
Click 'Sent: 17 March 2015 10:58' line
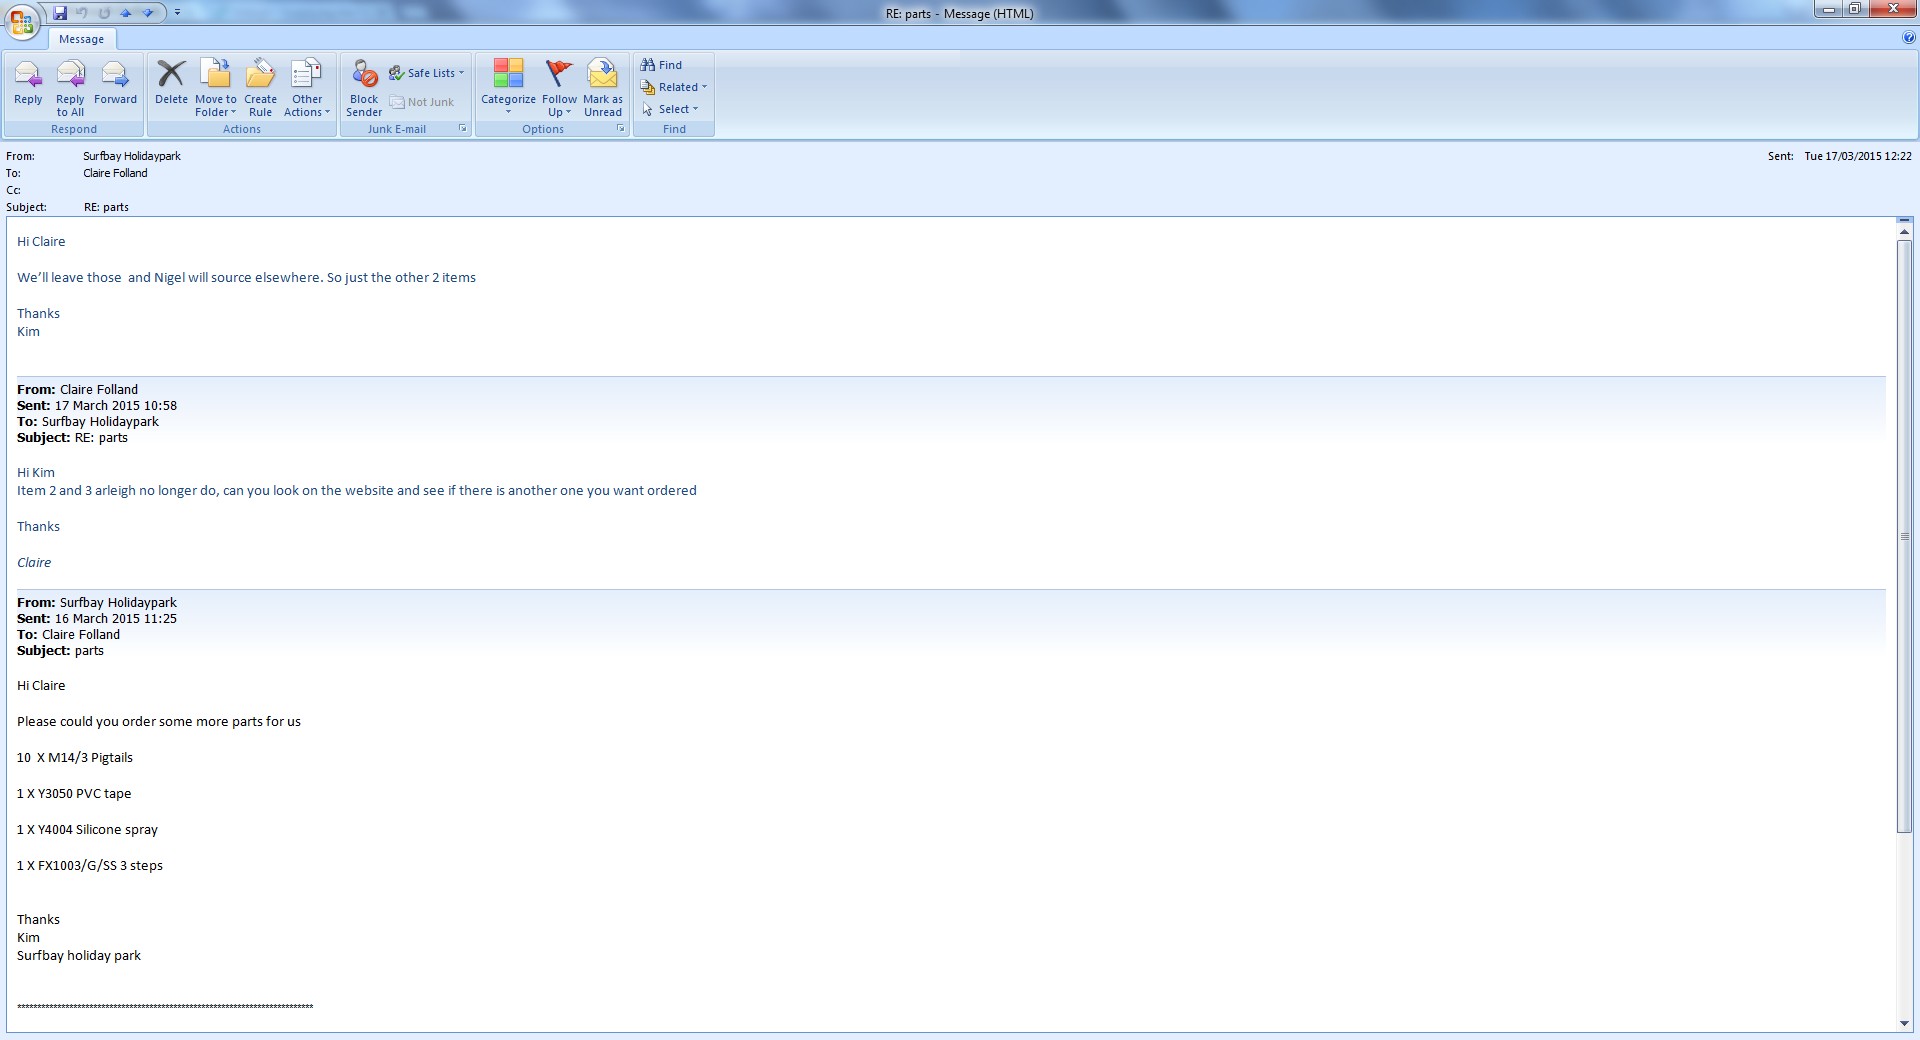97,405
